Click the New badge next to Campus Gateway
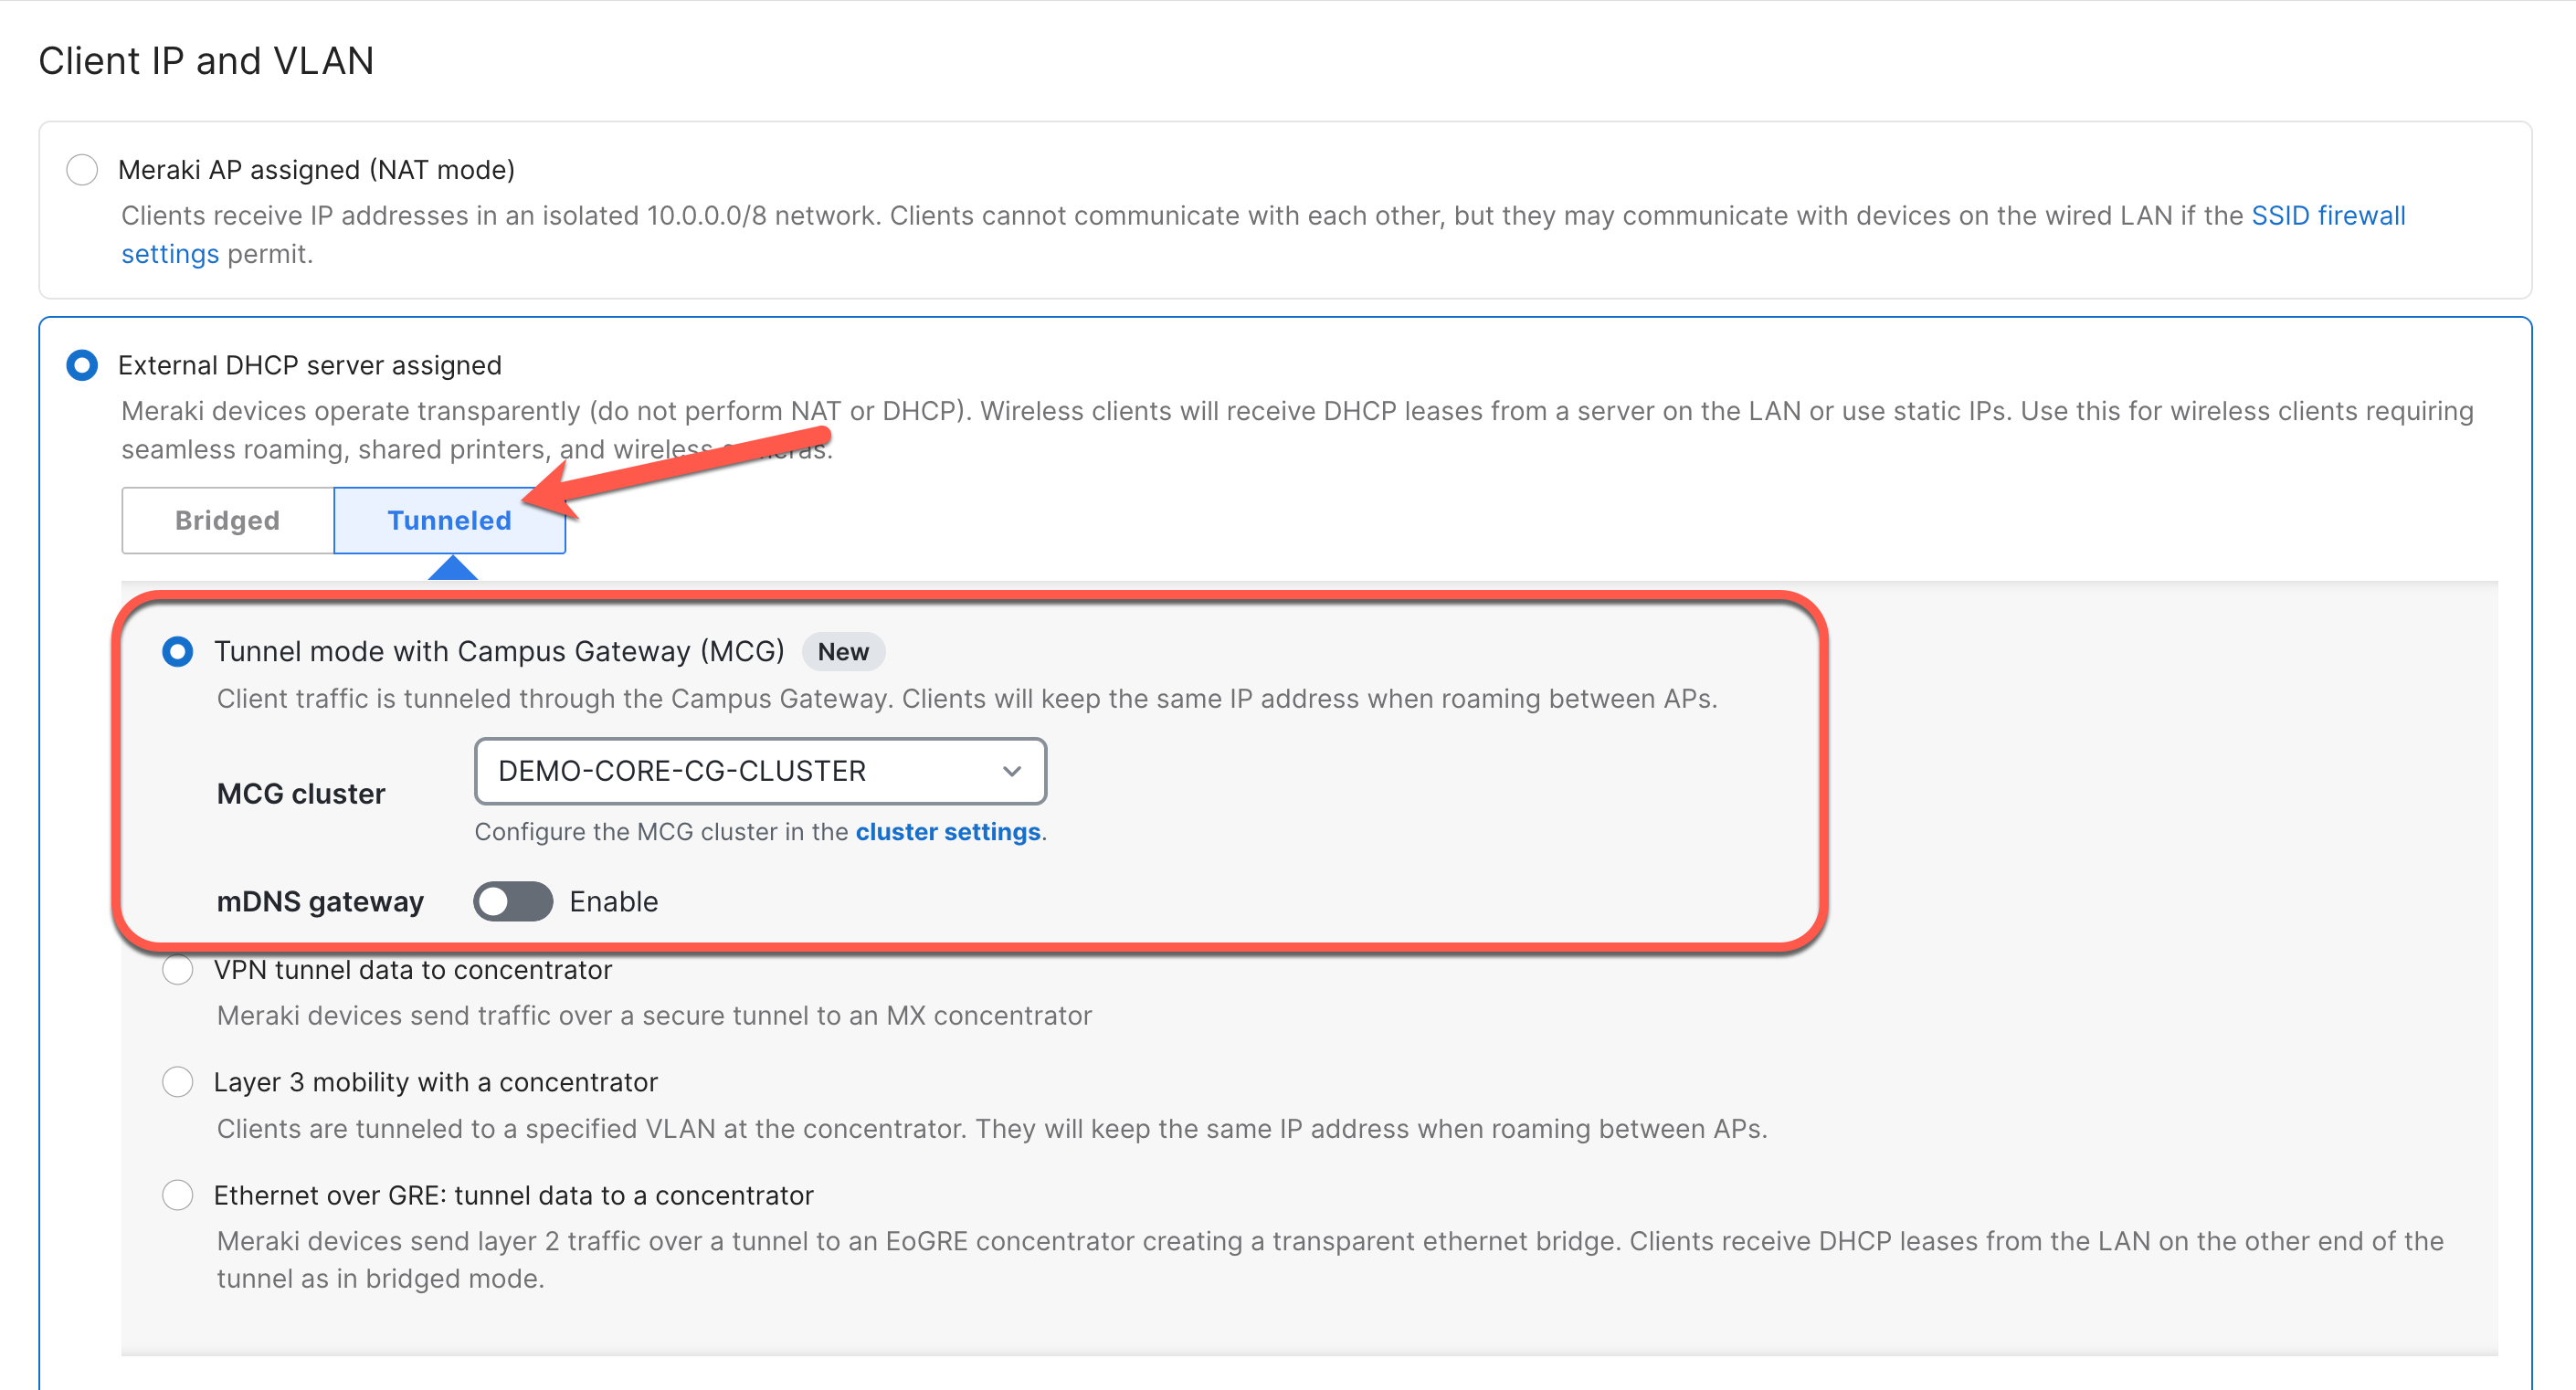The image size is (2576, 1390). 843,652
